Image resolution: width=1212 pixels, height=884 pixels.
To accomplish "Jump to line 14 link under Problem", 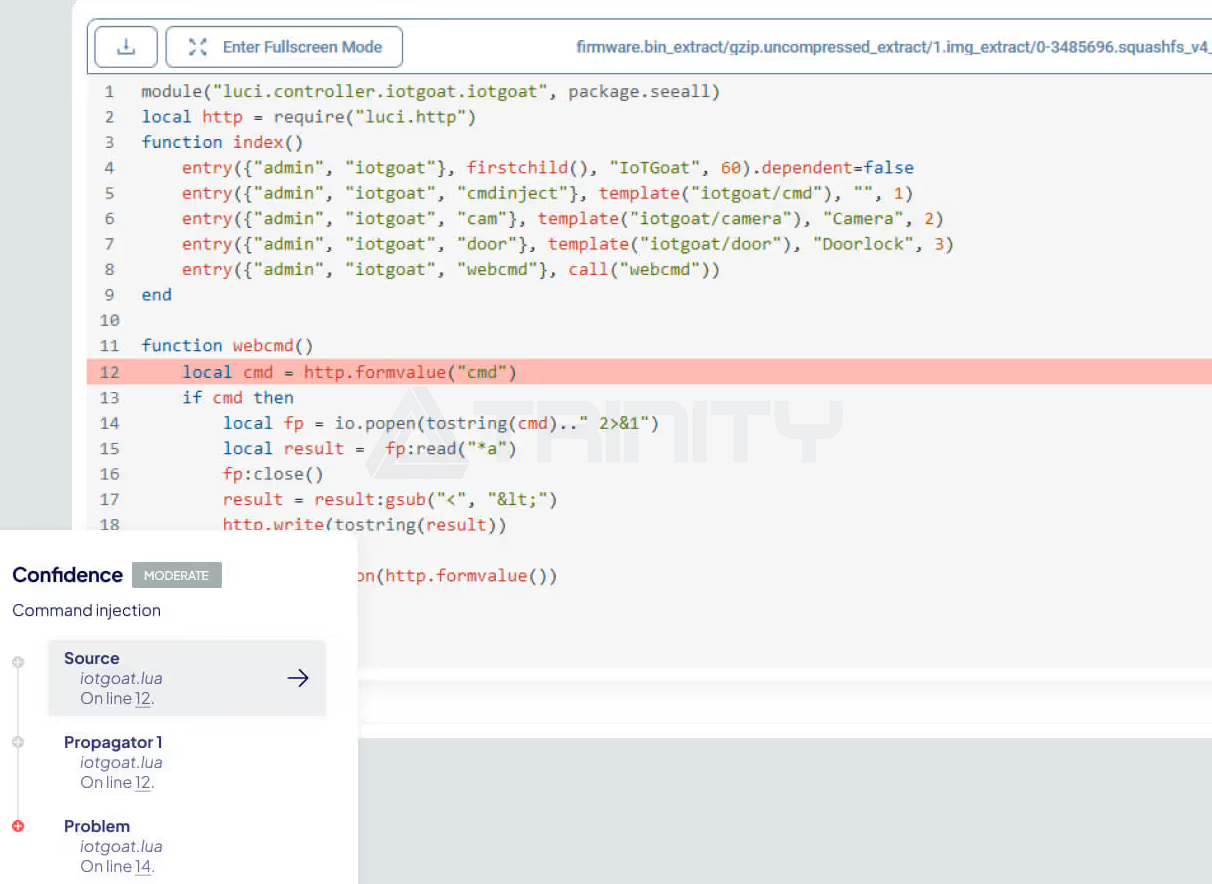I will point(143,867).
